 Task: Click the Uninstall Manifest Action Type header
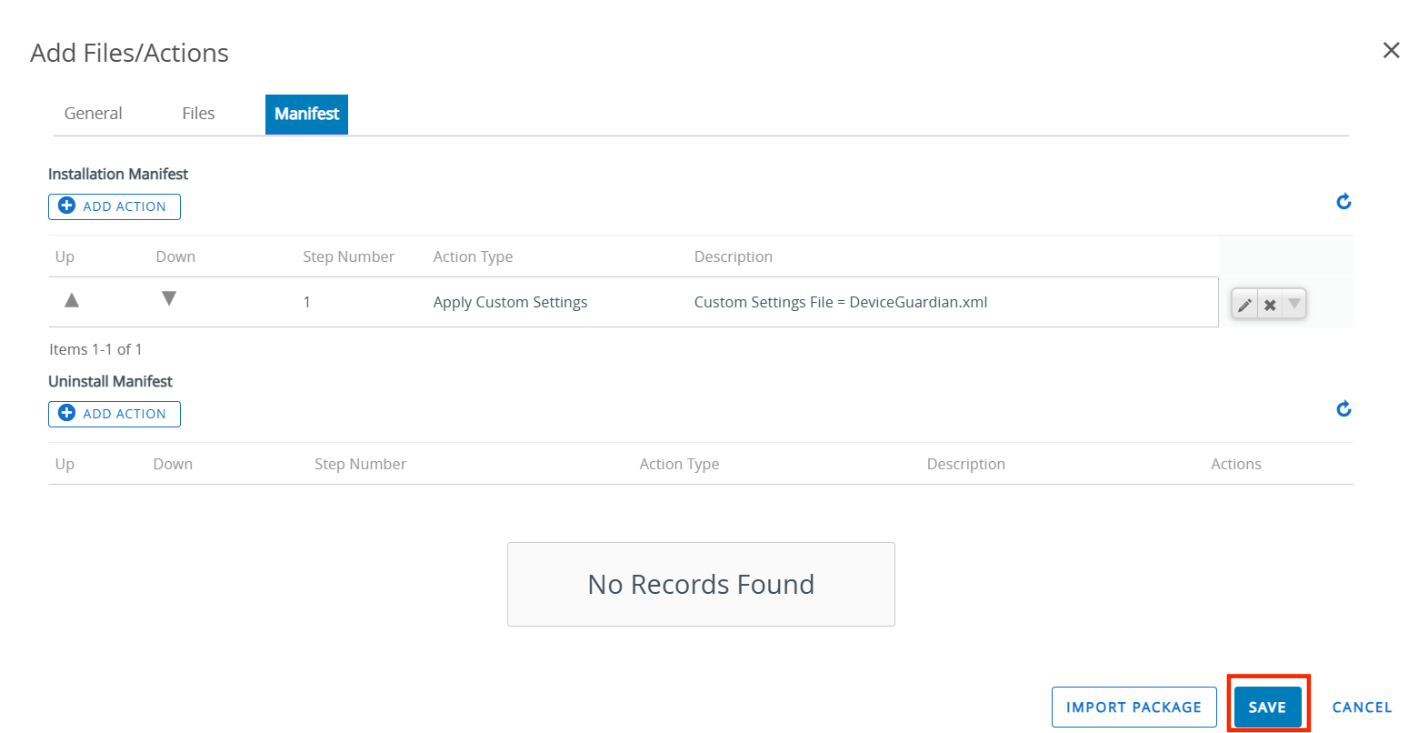[679, 464]
